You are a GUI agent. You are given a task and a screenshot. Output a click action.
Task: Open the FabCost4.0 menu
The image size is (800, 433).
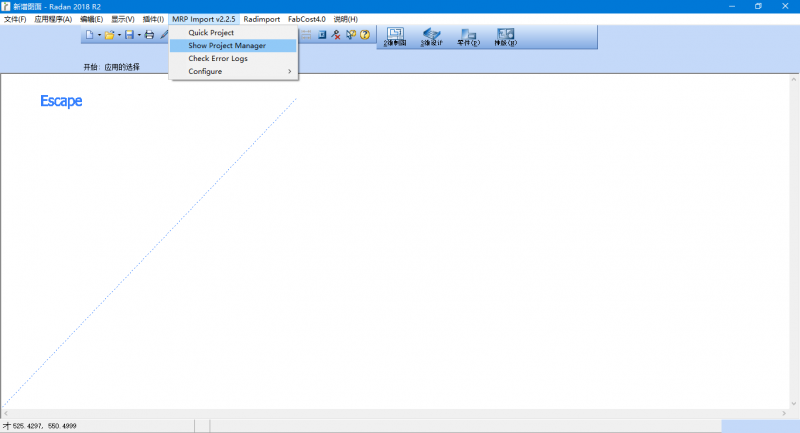[x=307, y=19]
